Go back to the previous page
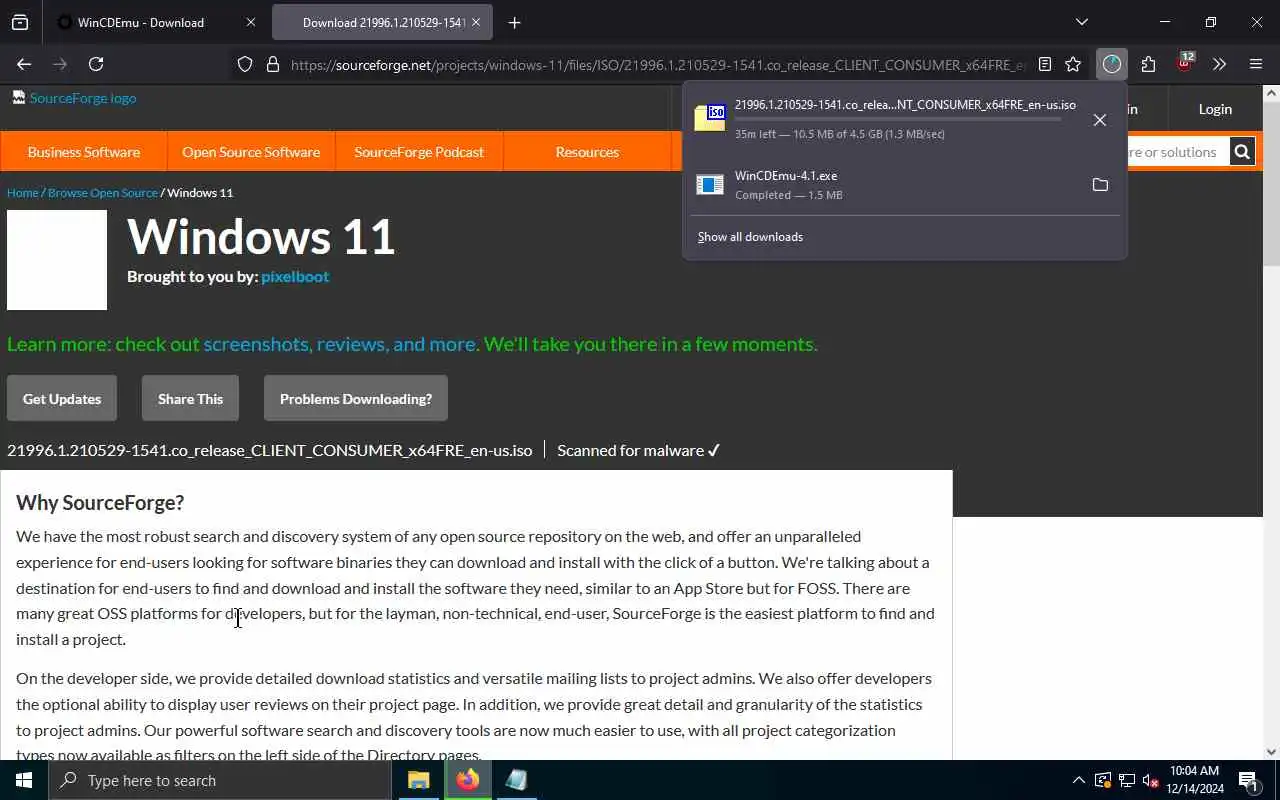Image resolution: width=1280 pixels, height=800 pixels. click(x=24, y=64)
